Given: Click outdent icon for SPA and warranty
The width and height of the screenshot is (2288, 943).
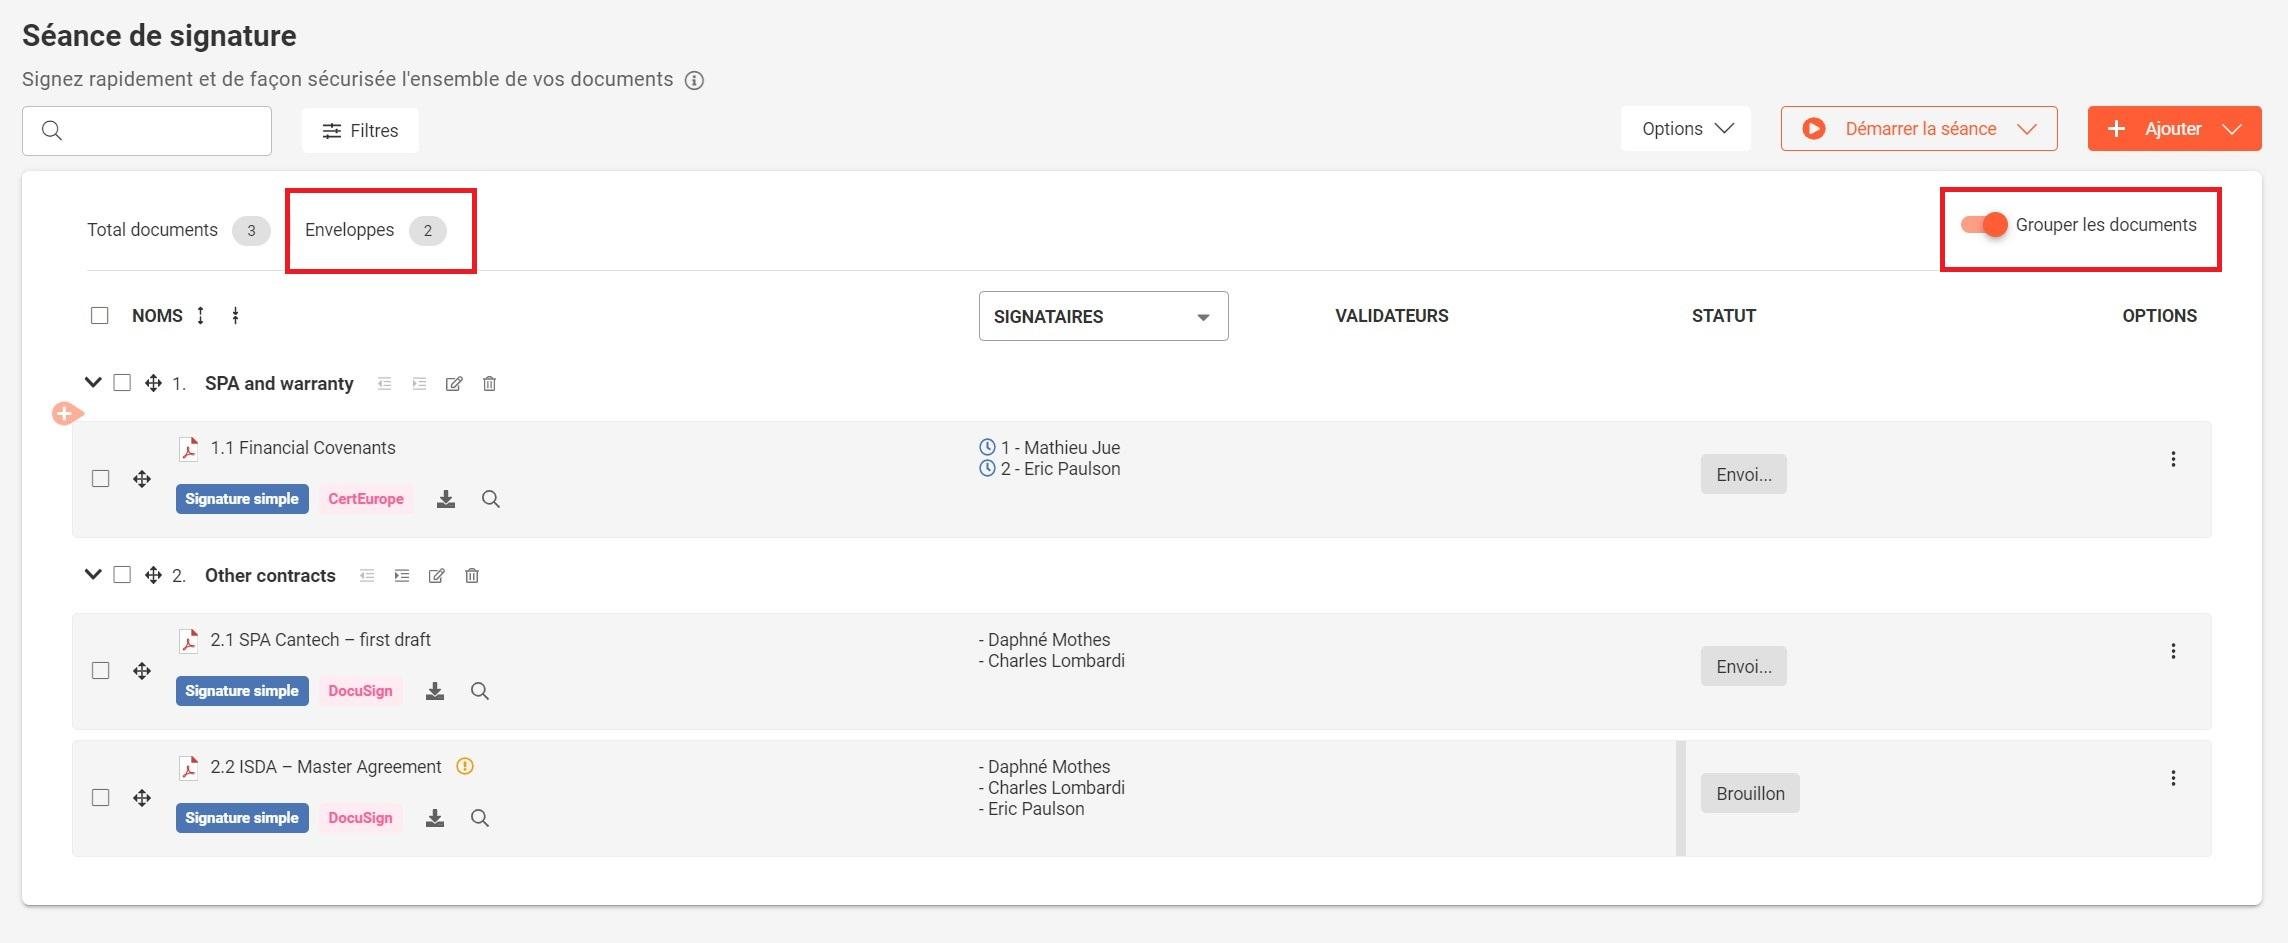Looking at the screenshot, I should click(384, 384).
